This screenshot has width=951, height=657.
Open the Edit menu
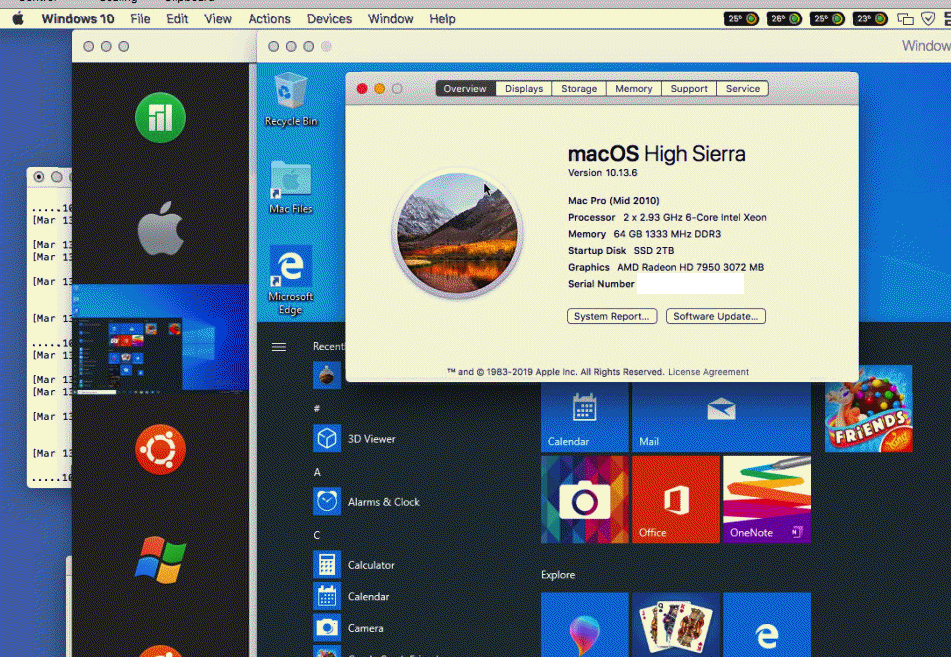[177, 19]
